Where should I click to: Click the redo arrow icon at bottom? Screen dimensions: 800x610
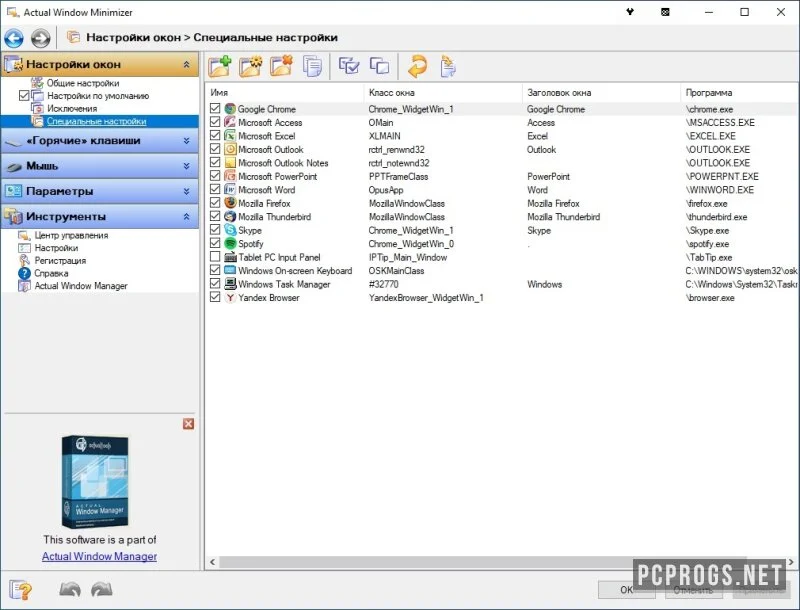(x=102, y=590)
